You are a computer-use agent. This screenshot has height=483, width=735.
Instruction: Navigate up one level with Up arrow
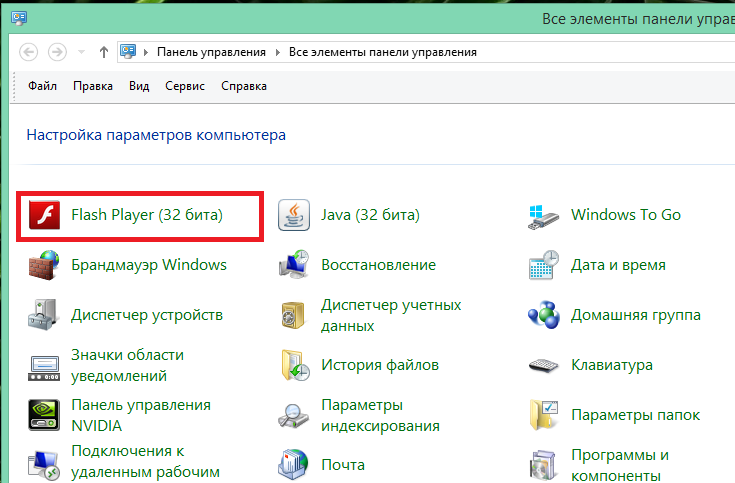click(104, 52)
